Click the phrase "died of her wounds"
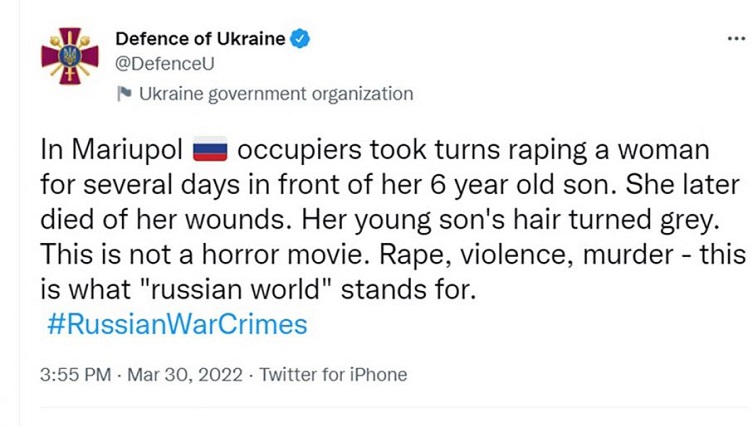The width and height of the screenshot is (753, 427). tap(169, 220)
